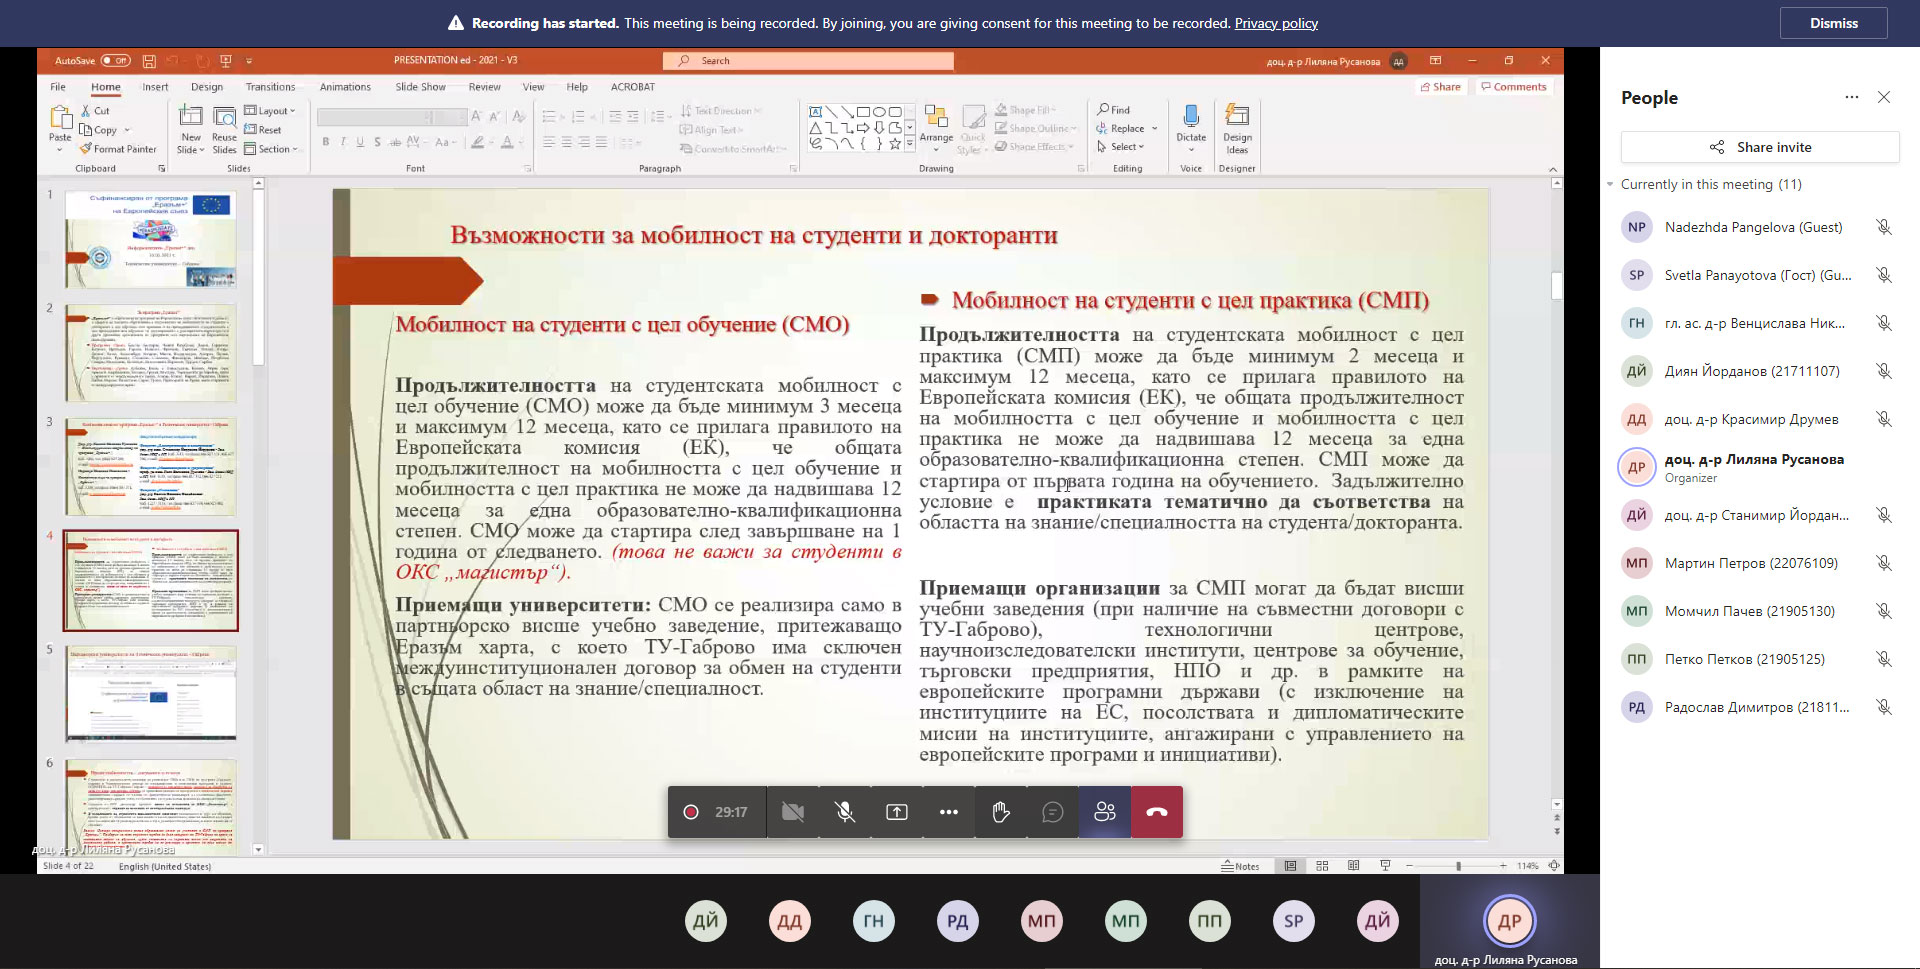
Task: Open the meeting chat conversation
Action: point(1052,812)
